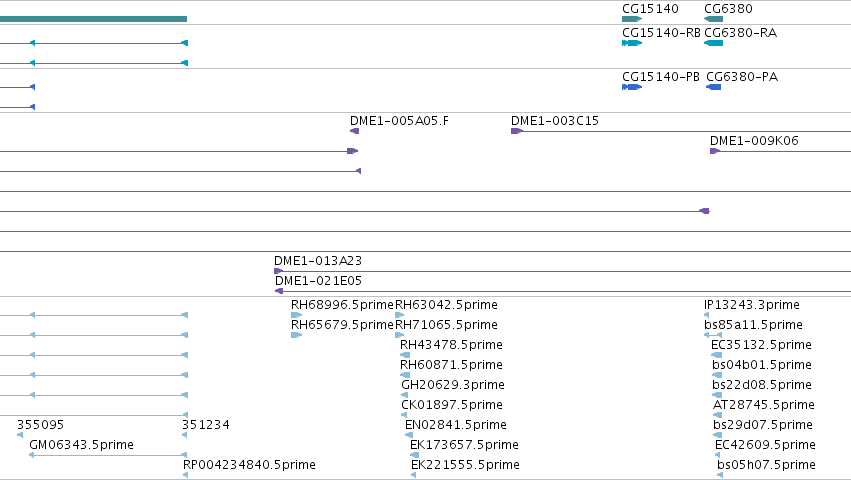Viewport: 851px width, 480px height.
Task: Click the EK221555.5prime label
Action: (x=465, y=465)
